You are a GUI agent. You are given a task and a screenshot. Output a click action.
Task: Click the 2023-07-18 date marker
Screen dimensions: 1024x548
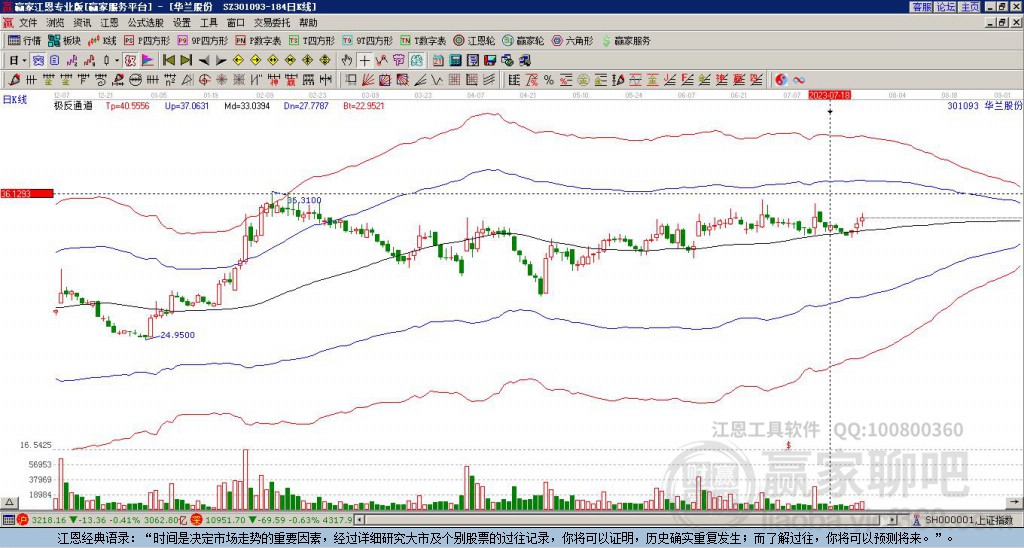(x=829, y=95)
